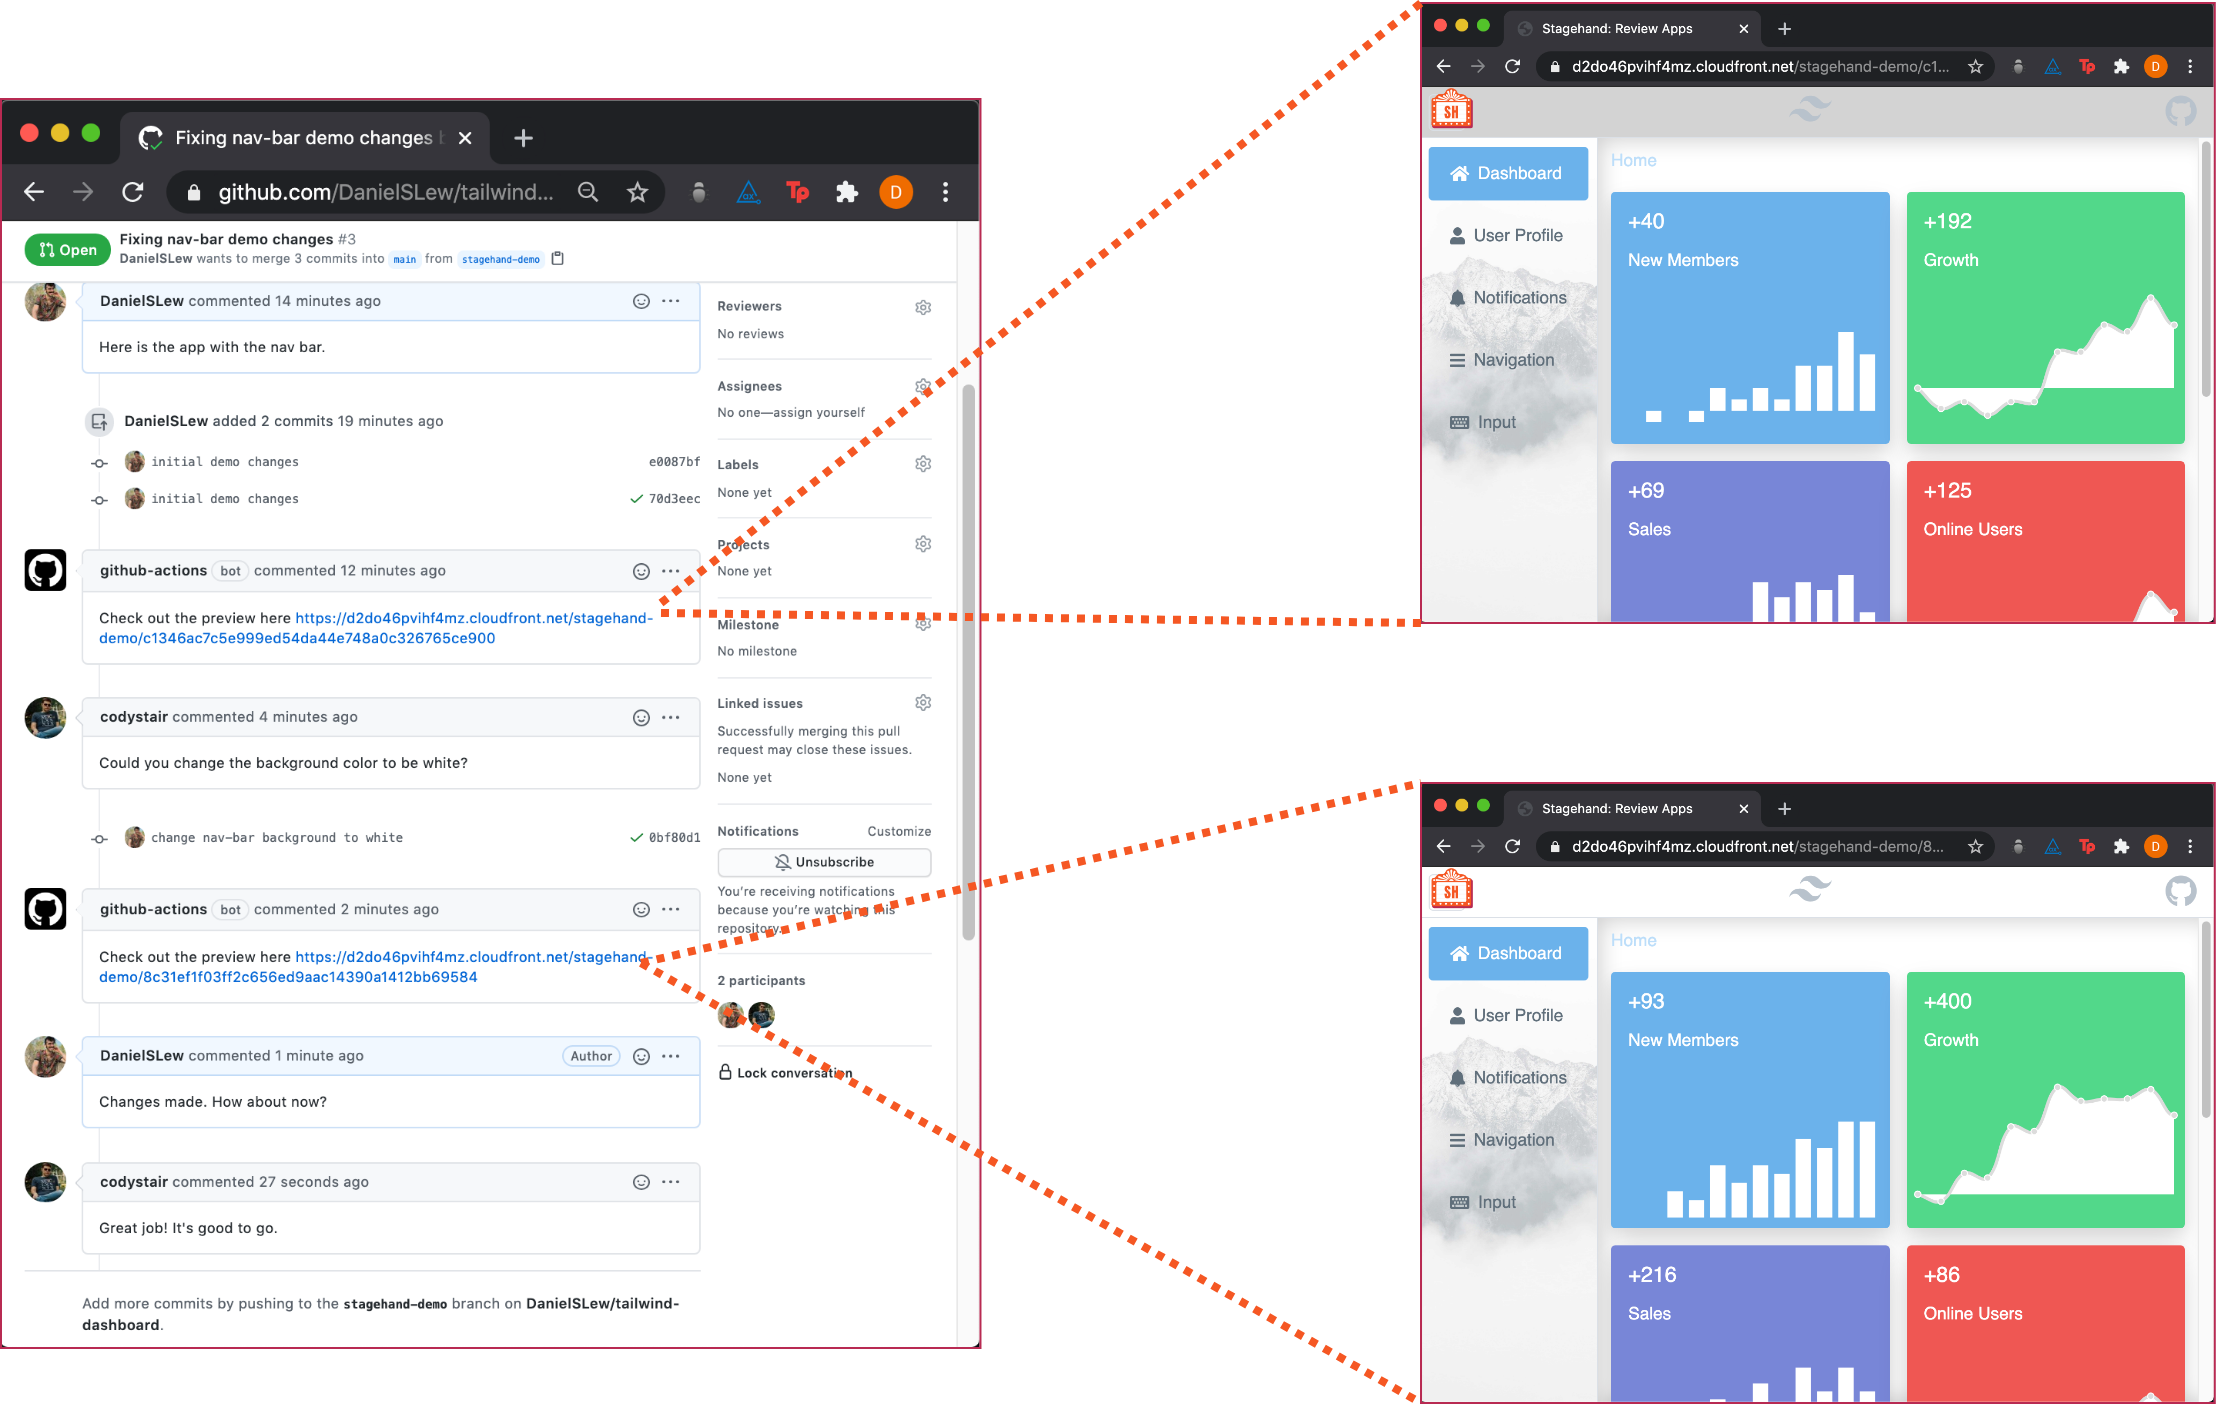Screen dimensions: 2216x1412
Task: Click the back navigation arrow in top preview browser
Action: tap(1444, 66)
